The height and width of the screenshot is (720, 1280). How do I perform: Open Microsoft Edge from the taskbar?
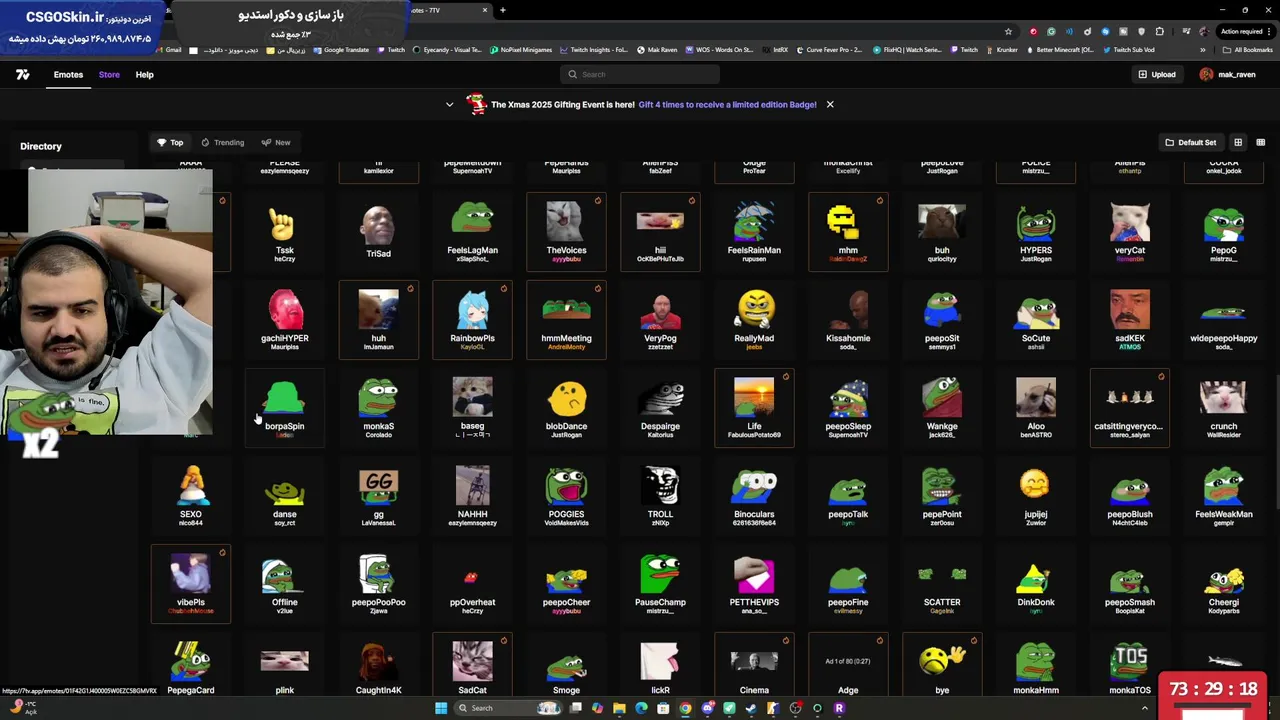pyautogui.click(x=641, y=708)
